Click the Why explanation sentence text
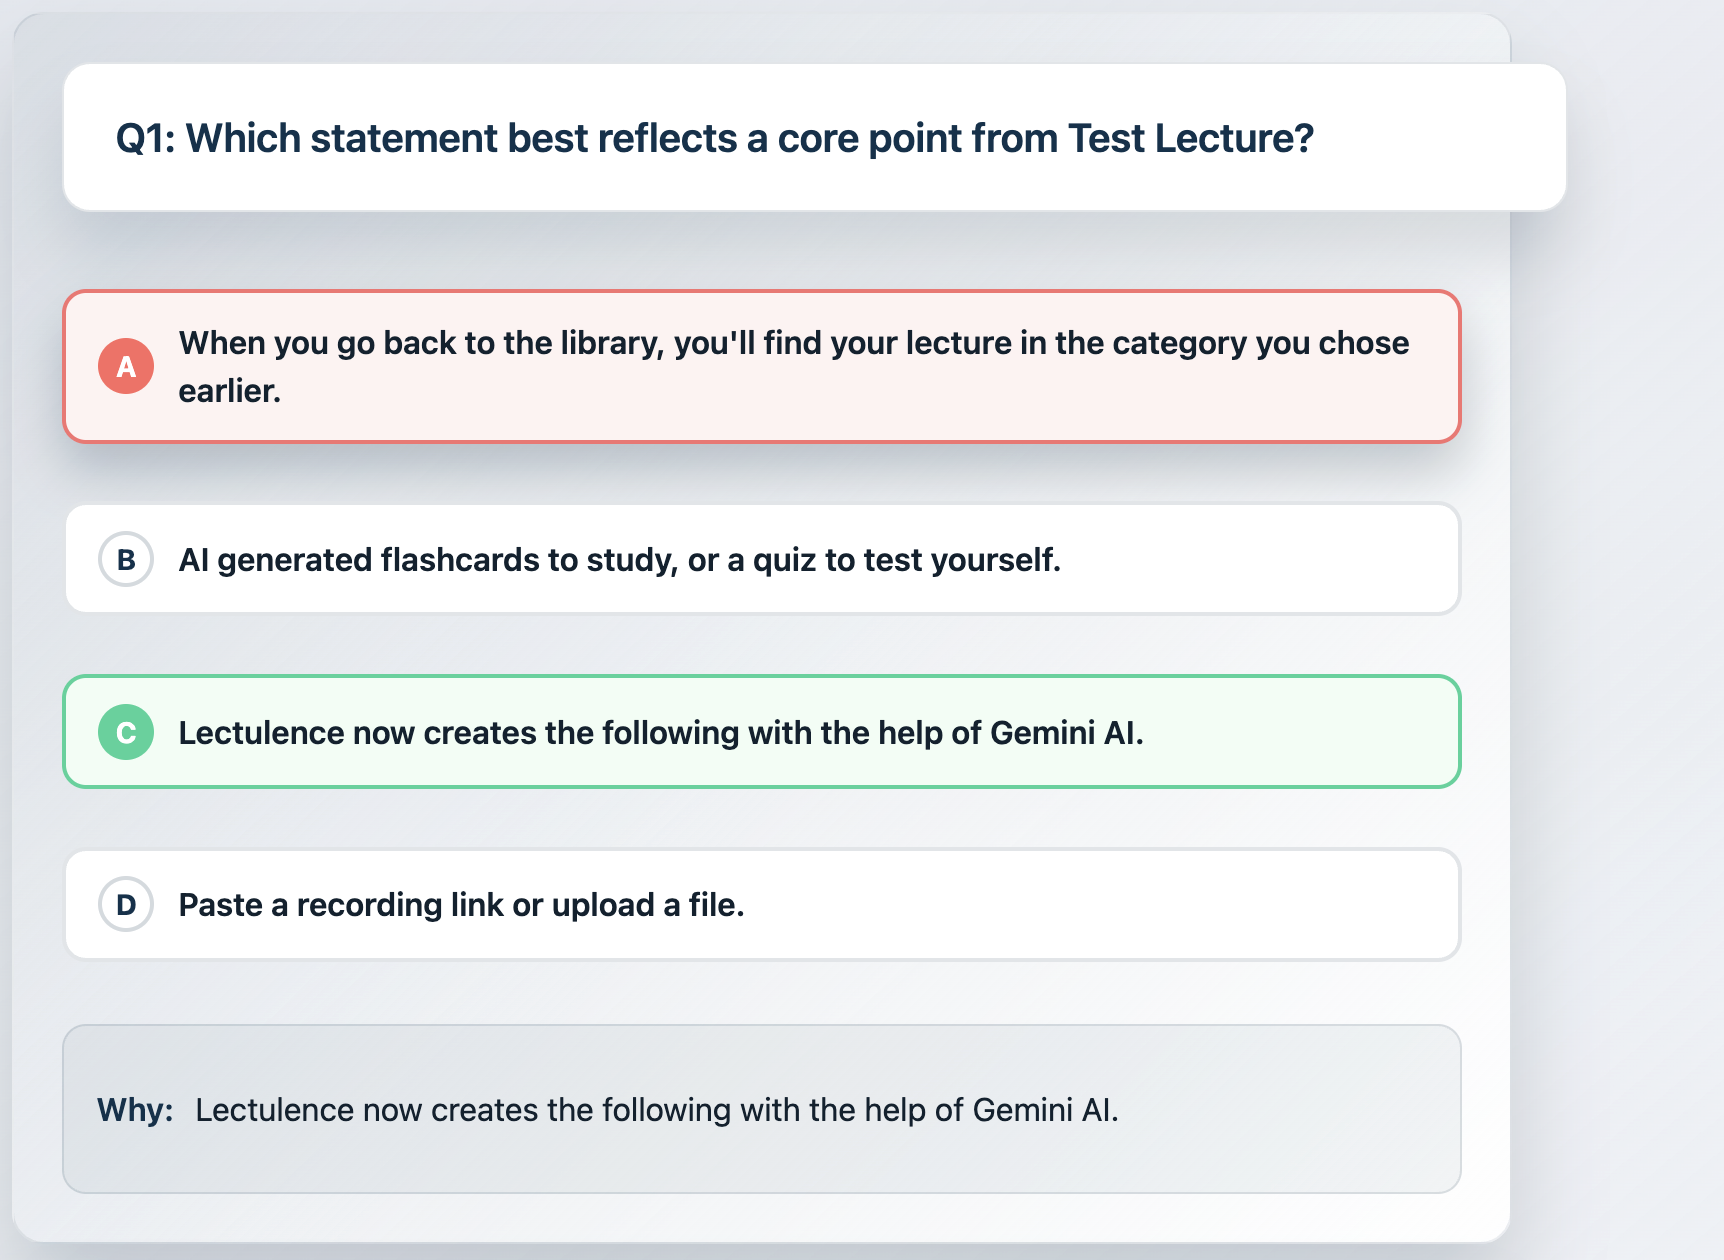The image size is (1724, 1260). point(656,1110)
